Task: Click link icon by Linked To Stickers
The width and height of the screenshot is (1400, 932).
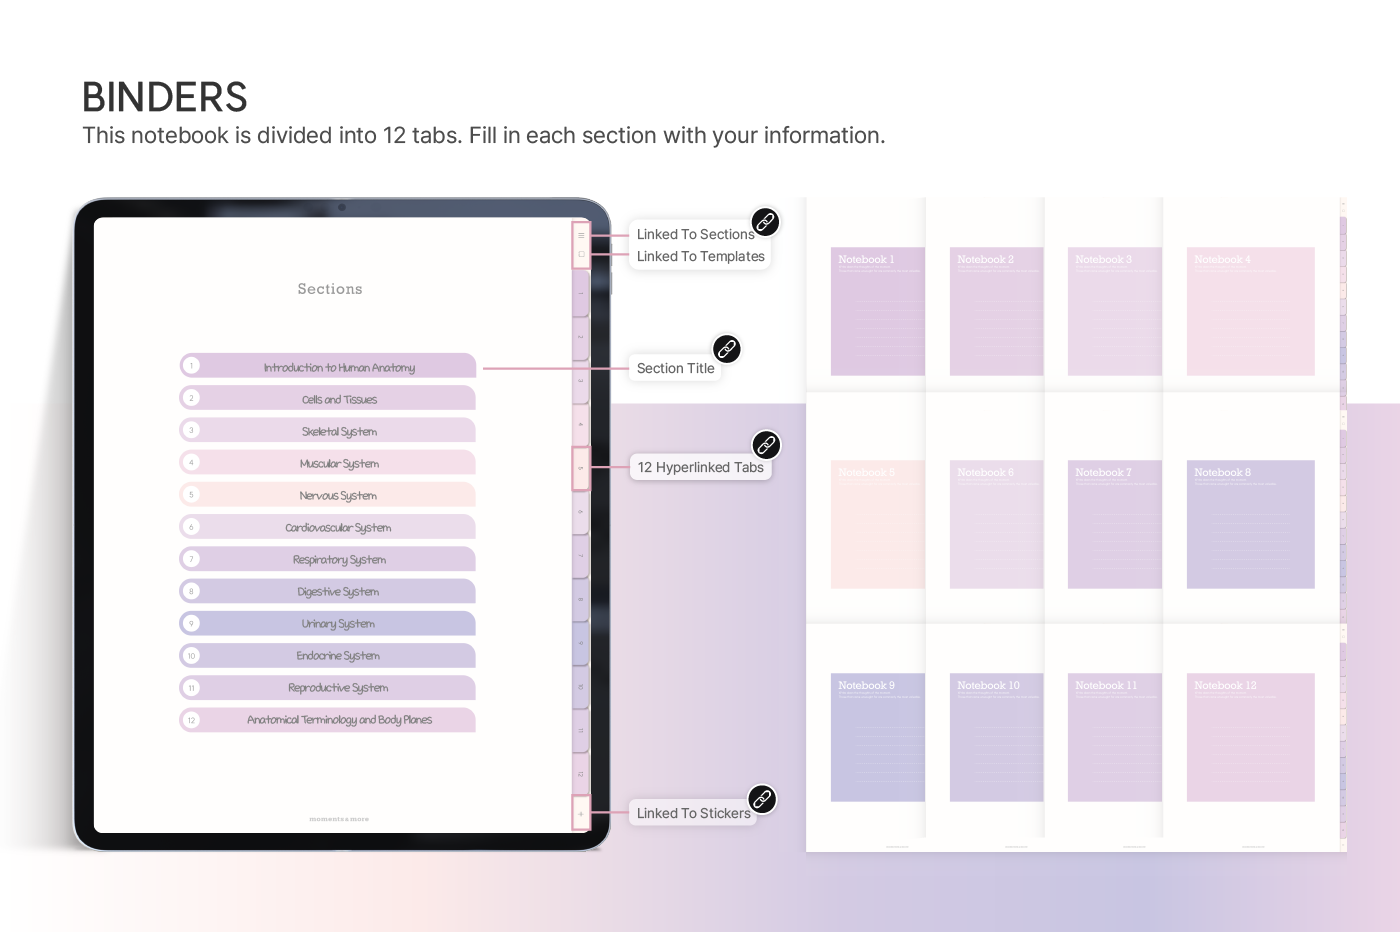Action: (x=762, y=799)
